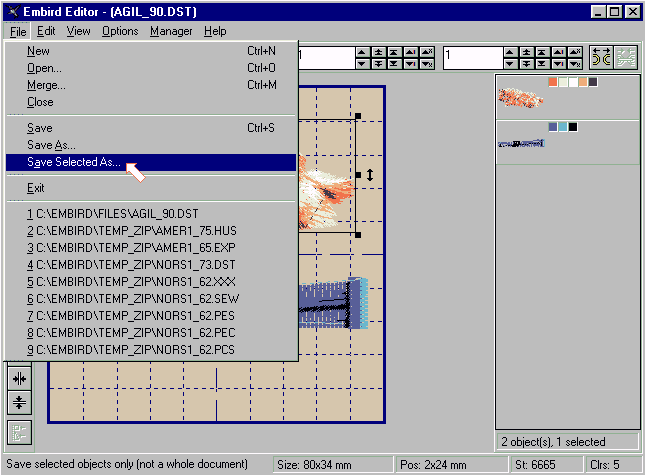
Task: Click the center horizontally icon
Action: (19, 378)
